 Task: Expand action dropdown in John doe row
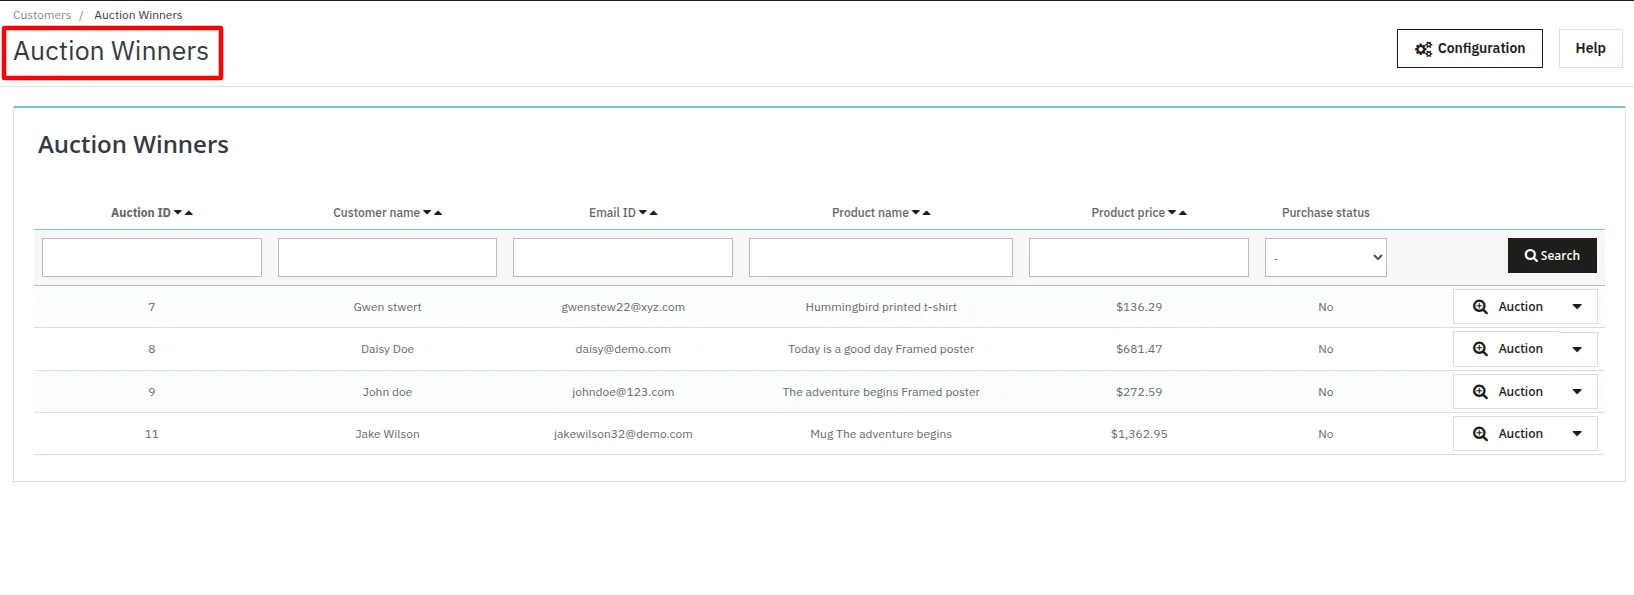click(1578, 392)
